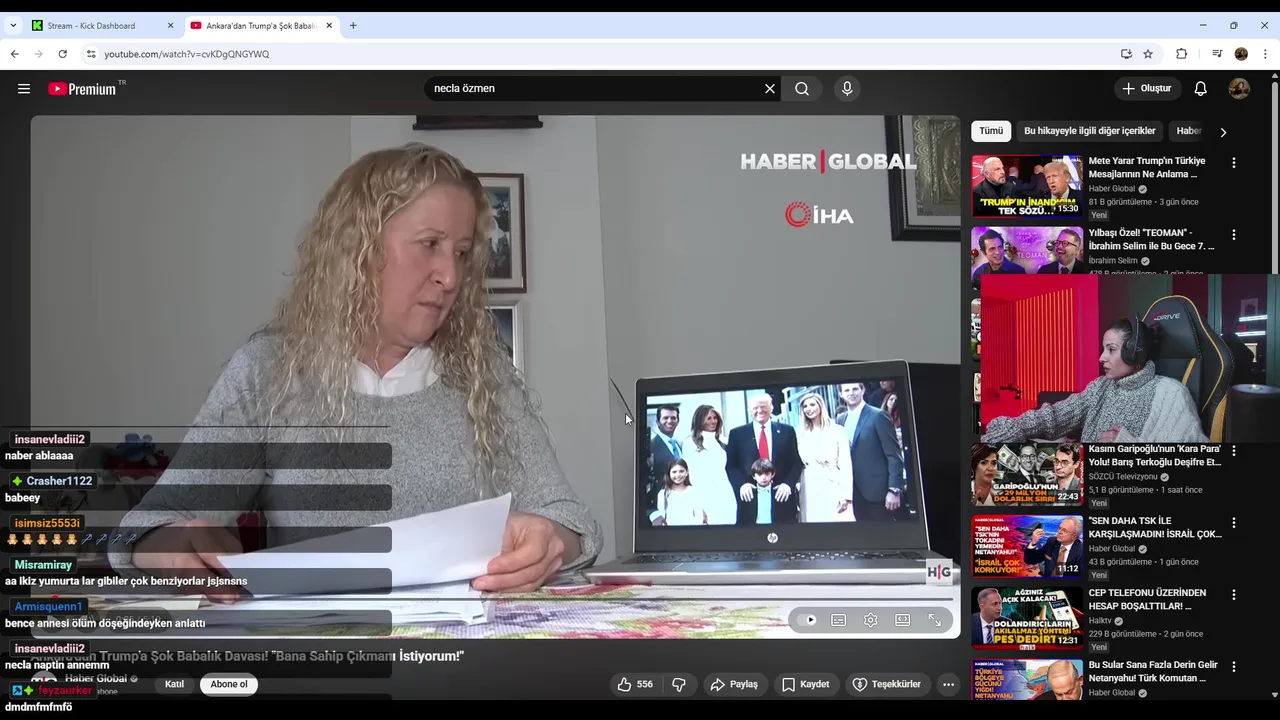This screenshot has height=720, width=1280.
Task: Click the browser address bar URL
Action: tap(187, 54)
